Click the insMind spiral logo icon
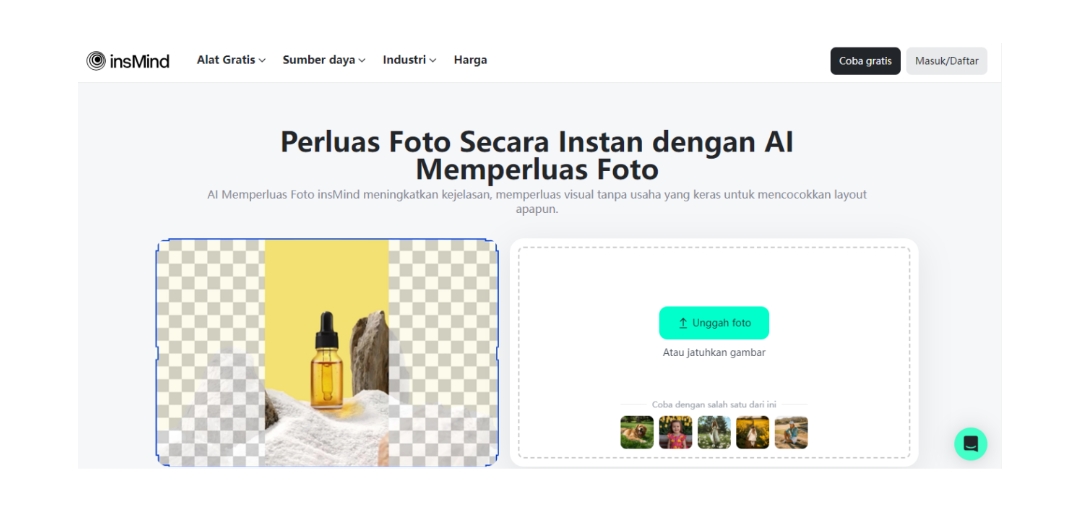Image resolution: width=1080 pixels, height=526 pixels. pyautogui.click(x=96, y=61)
